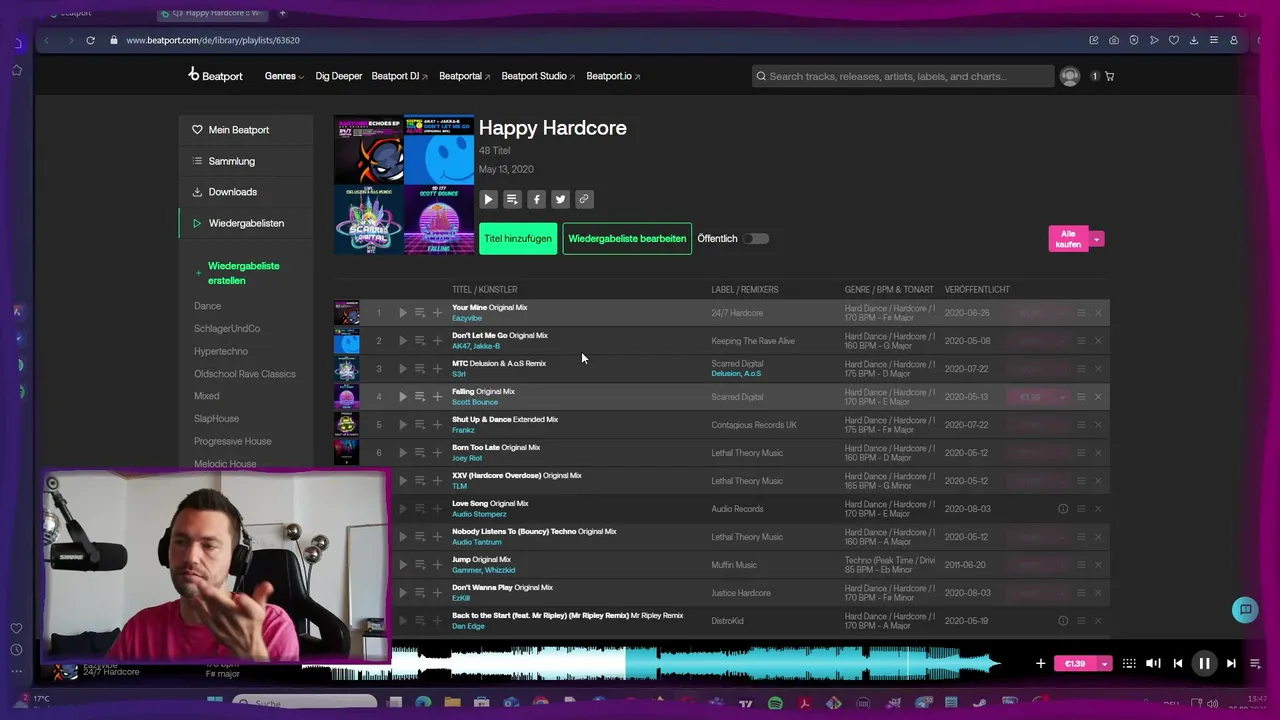Open Beatport.io in the navigation
This screenshot has height=720, width=1280.
click(613, 76)
